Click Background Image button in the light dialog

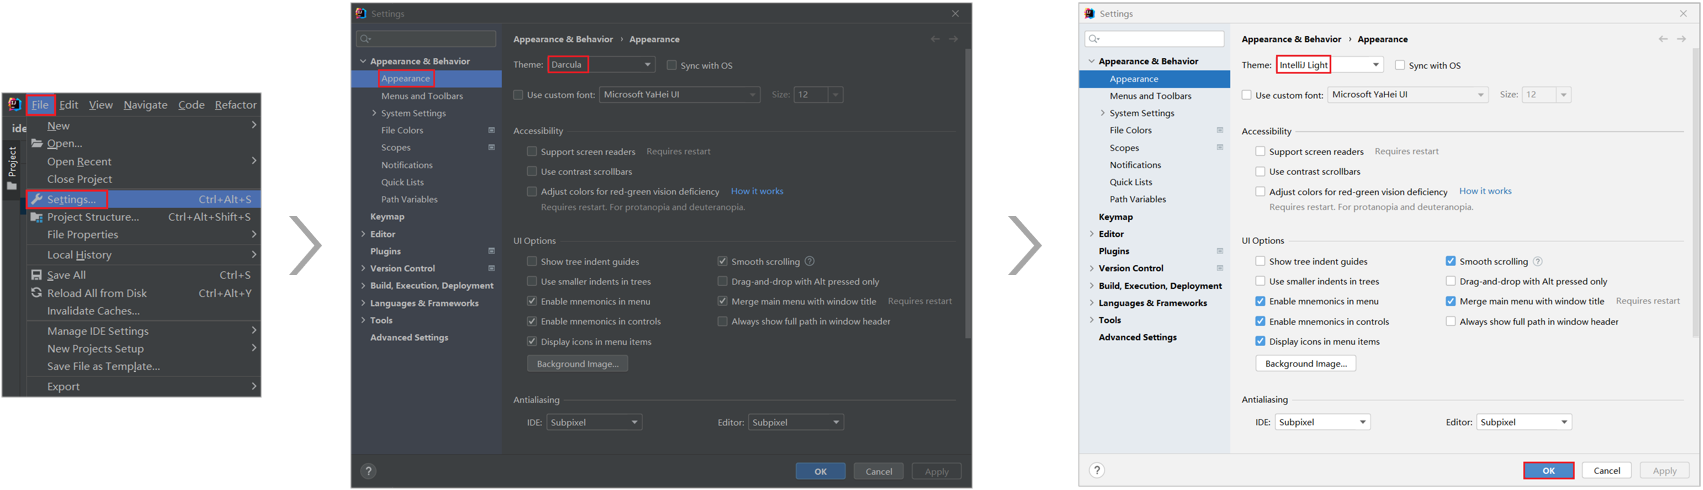coord(1305,364)
